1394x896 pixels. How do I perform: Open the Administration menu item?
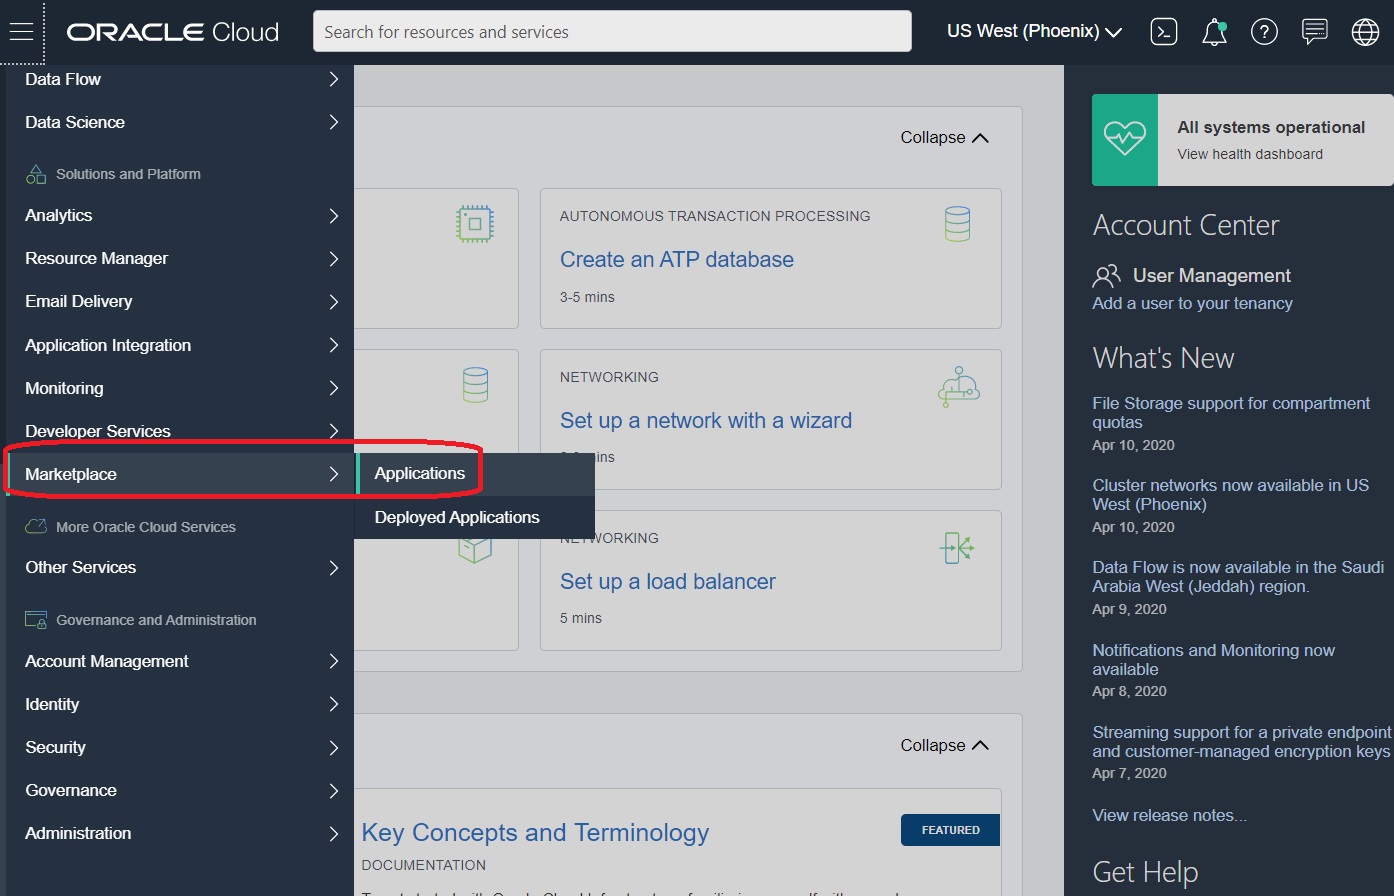[x=180, y=833]
